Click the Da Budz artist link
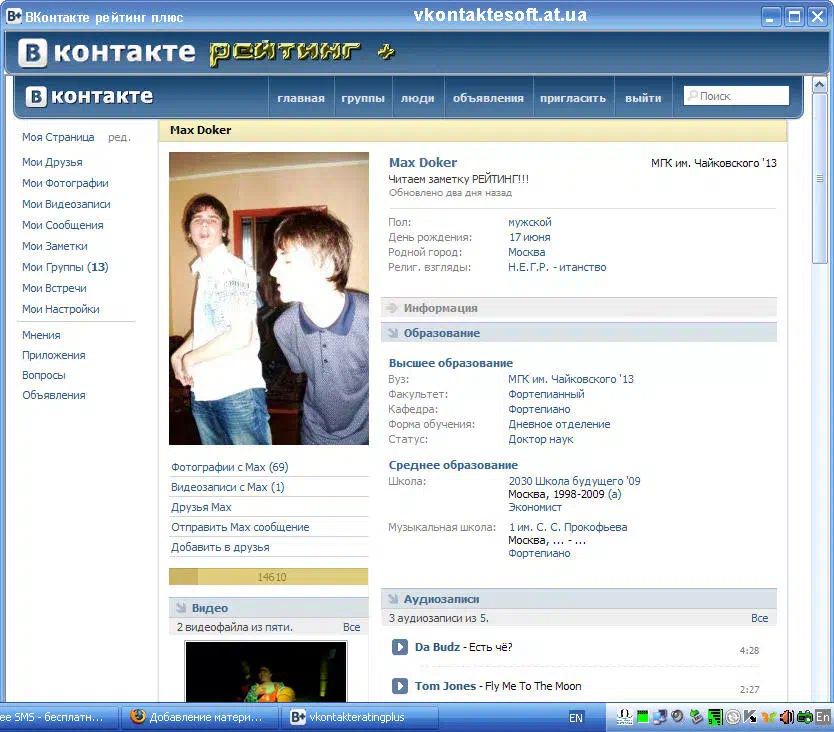This screenshot has width=834, height=732. click(437, 647)
